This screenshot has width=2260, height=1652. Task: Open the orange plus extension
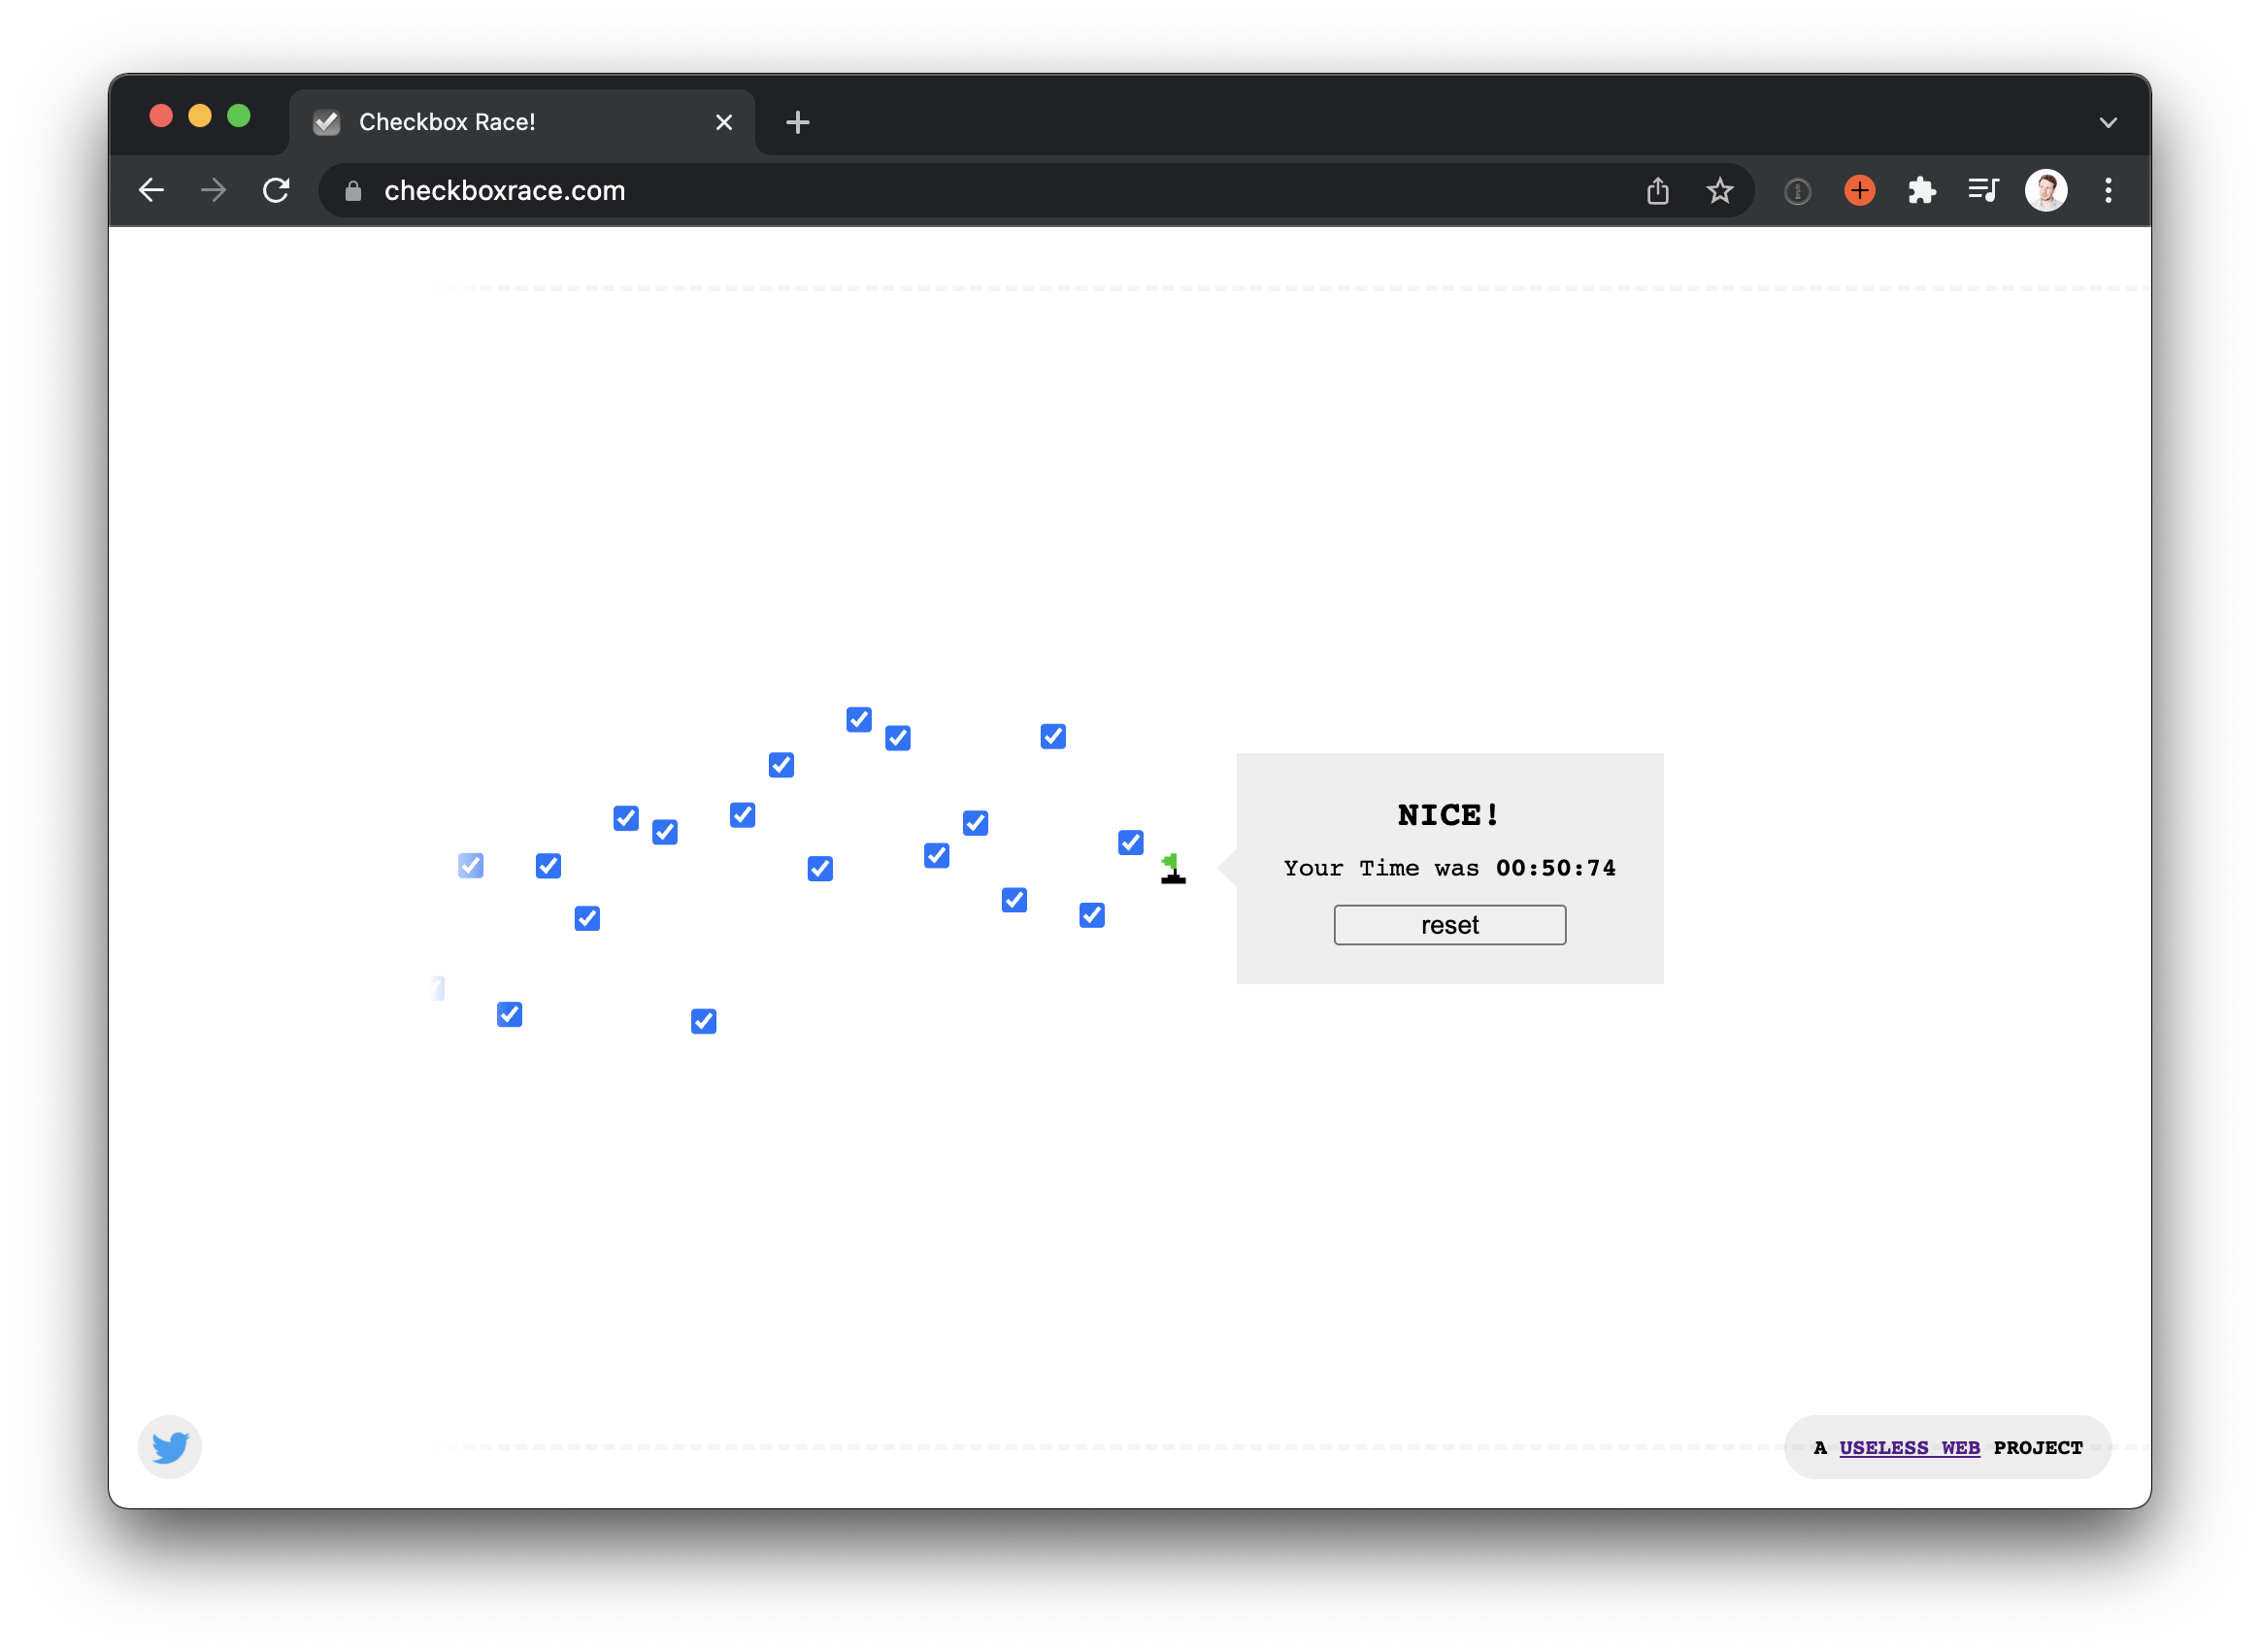tap(1859, 190)
